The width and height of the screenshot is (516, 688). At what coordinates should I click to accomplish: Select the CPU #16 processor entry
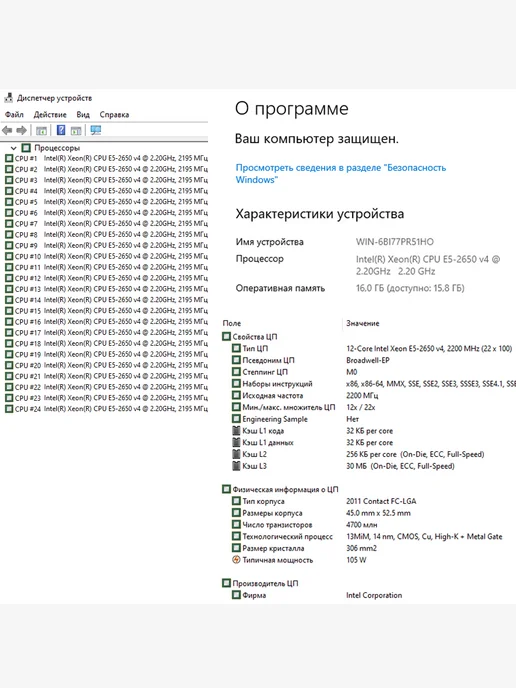point(106,322)
